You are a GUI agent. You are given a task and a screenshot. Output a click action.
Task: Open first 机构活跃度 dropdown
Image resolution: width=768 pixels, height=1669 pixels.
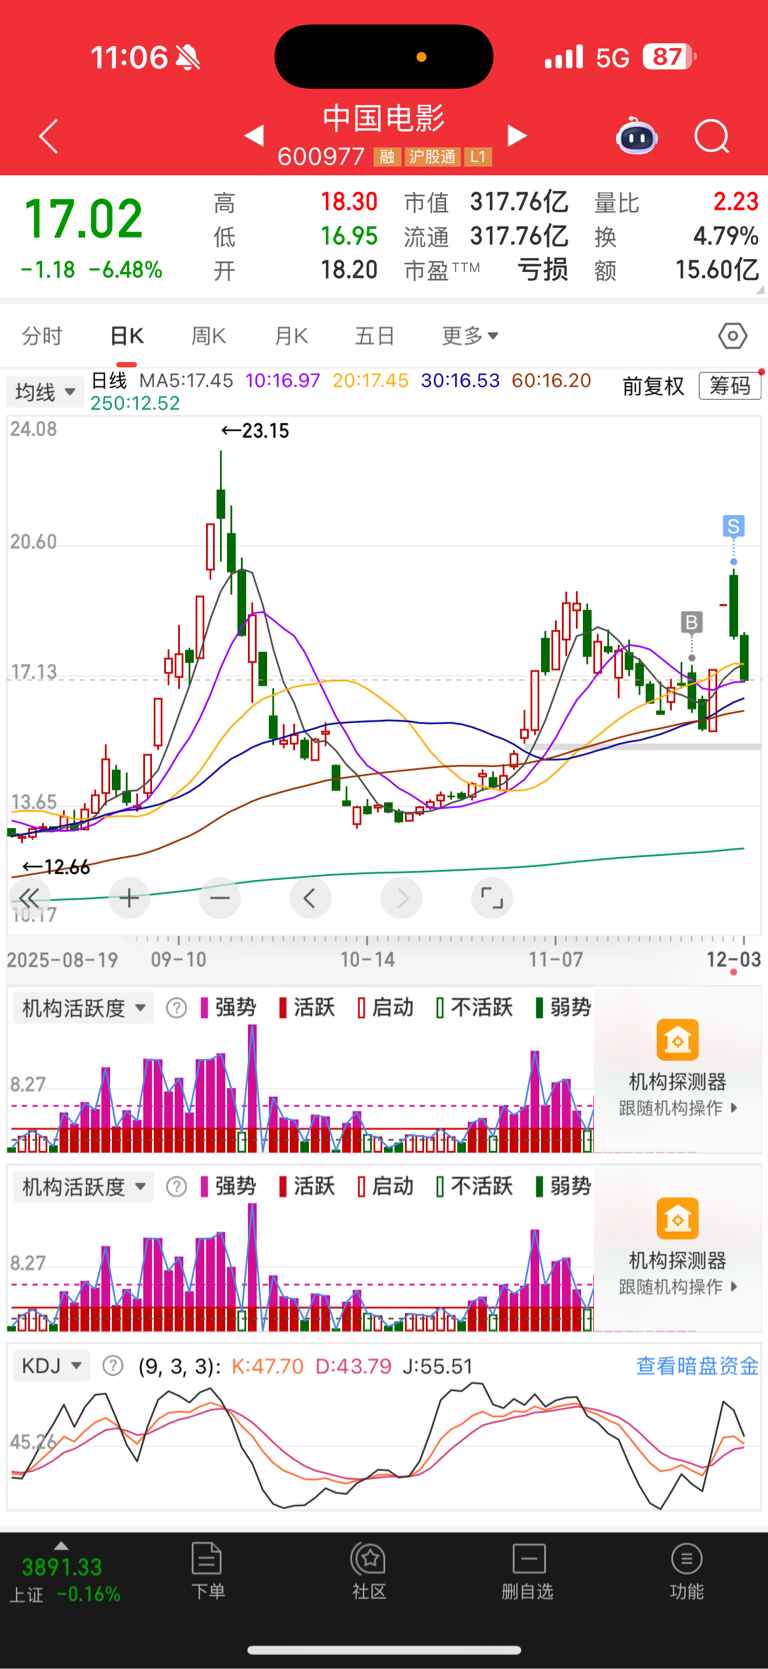coord(83,1008)
